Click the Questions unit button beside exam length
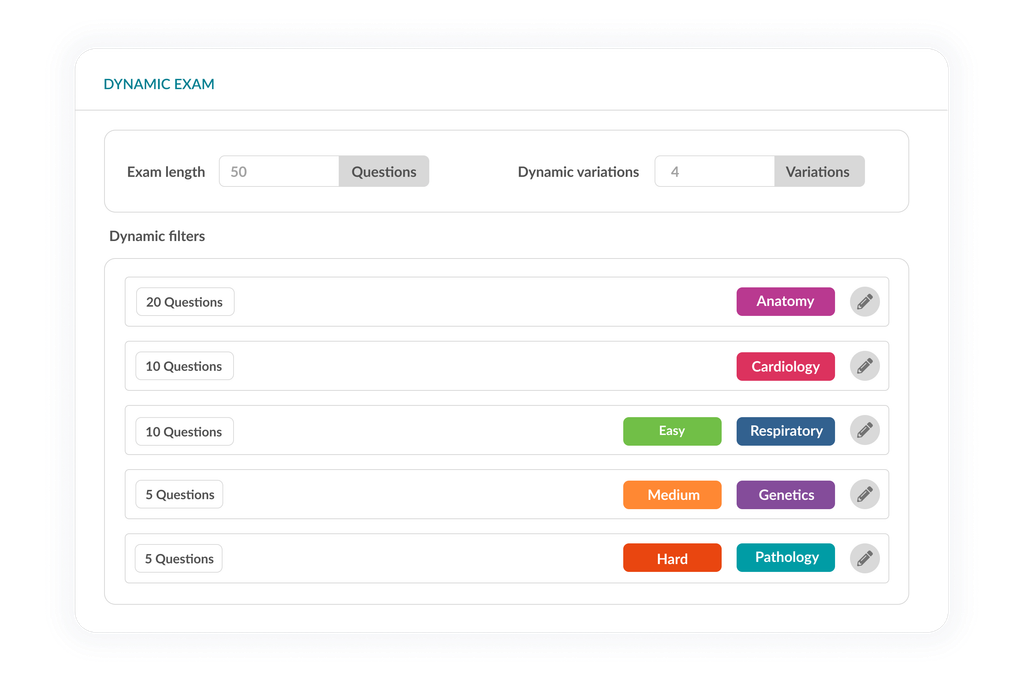The width and height of the screenshot is (1024, 682). pyautogui.click(x=384, y=171)
